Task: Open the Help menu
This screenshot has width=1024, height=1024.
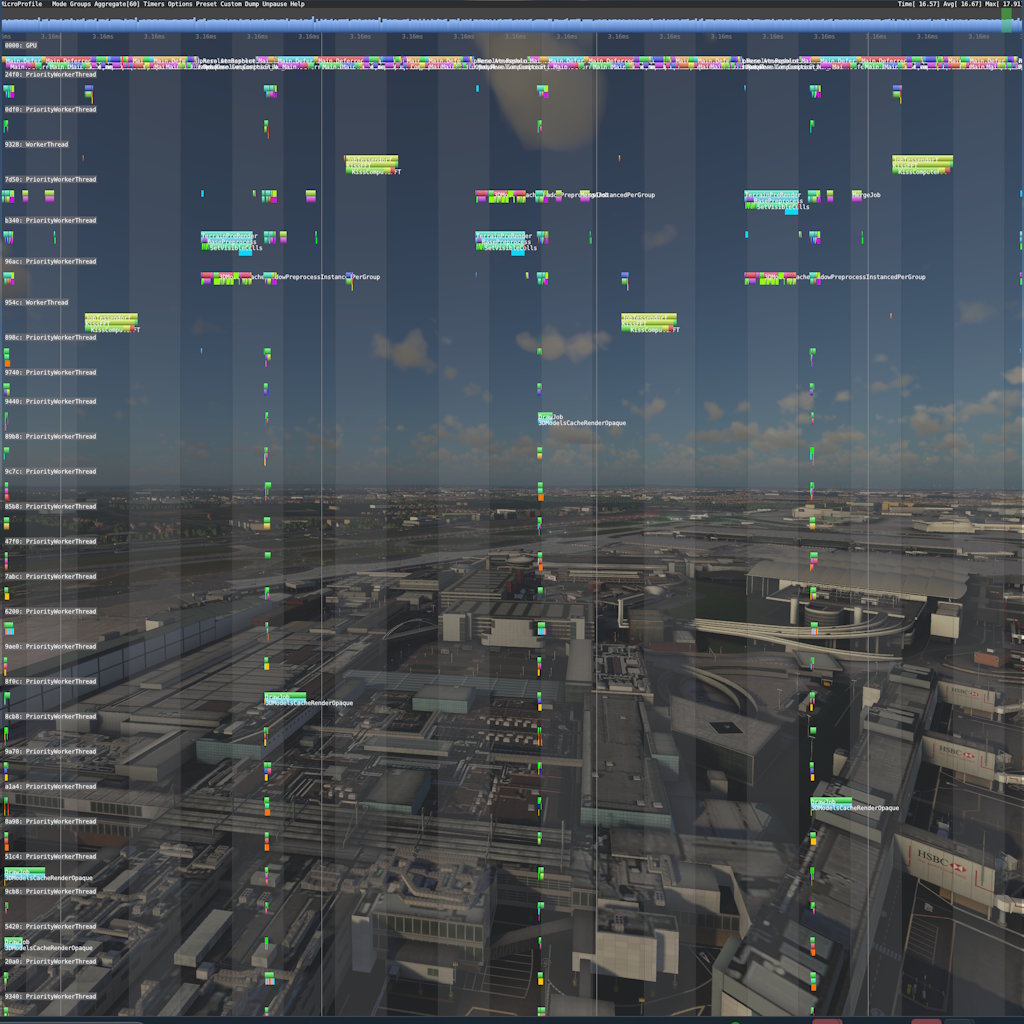Action: (297, 4)
